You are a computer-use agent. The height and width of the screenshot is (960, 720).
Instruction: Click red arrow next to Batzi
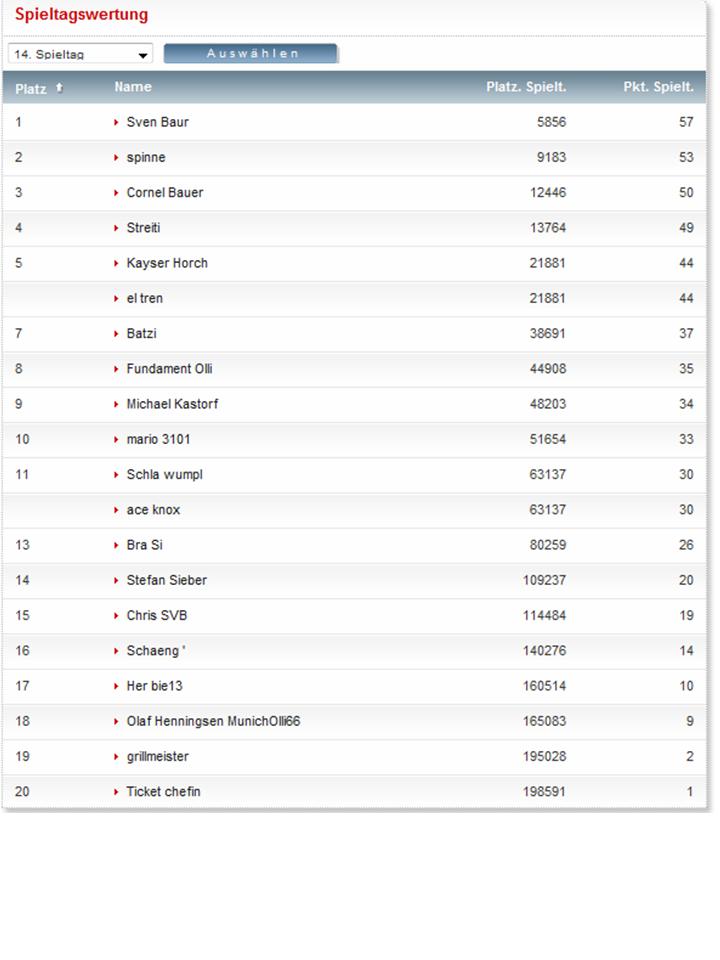tap(117, 334)
